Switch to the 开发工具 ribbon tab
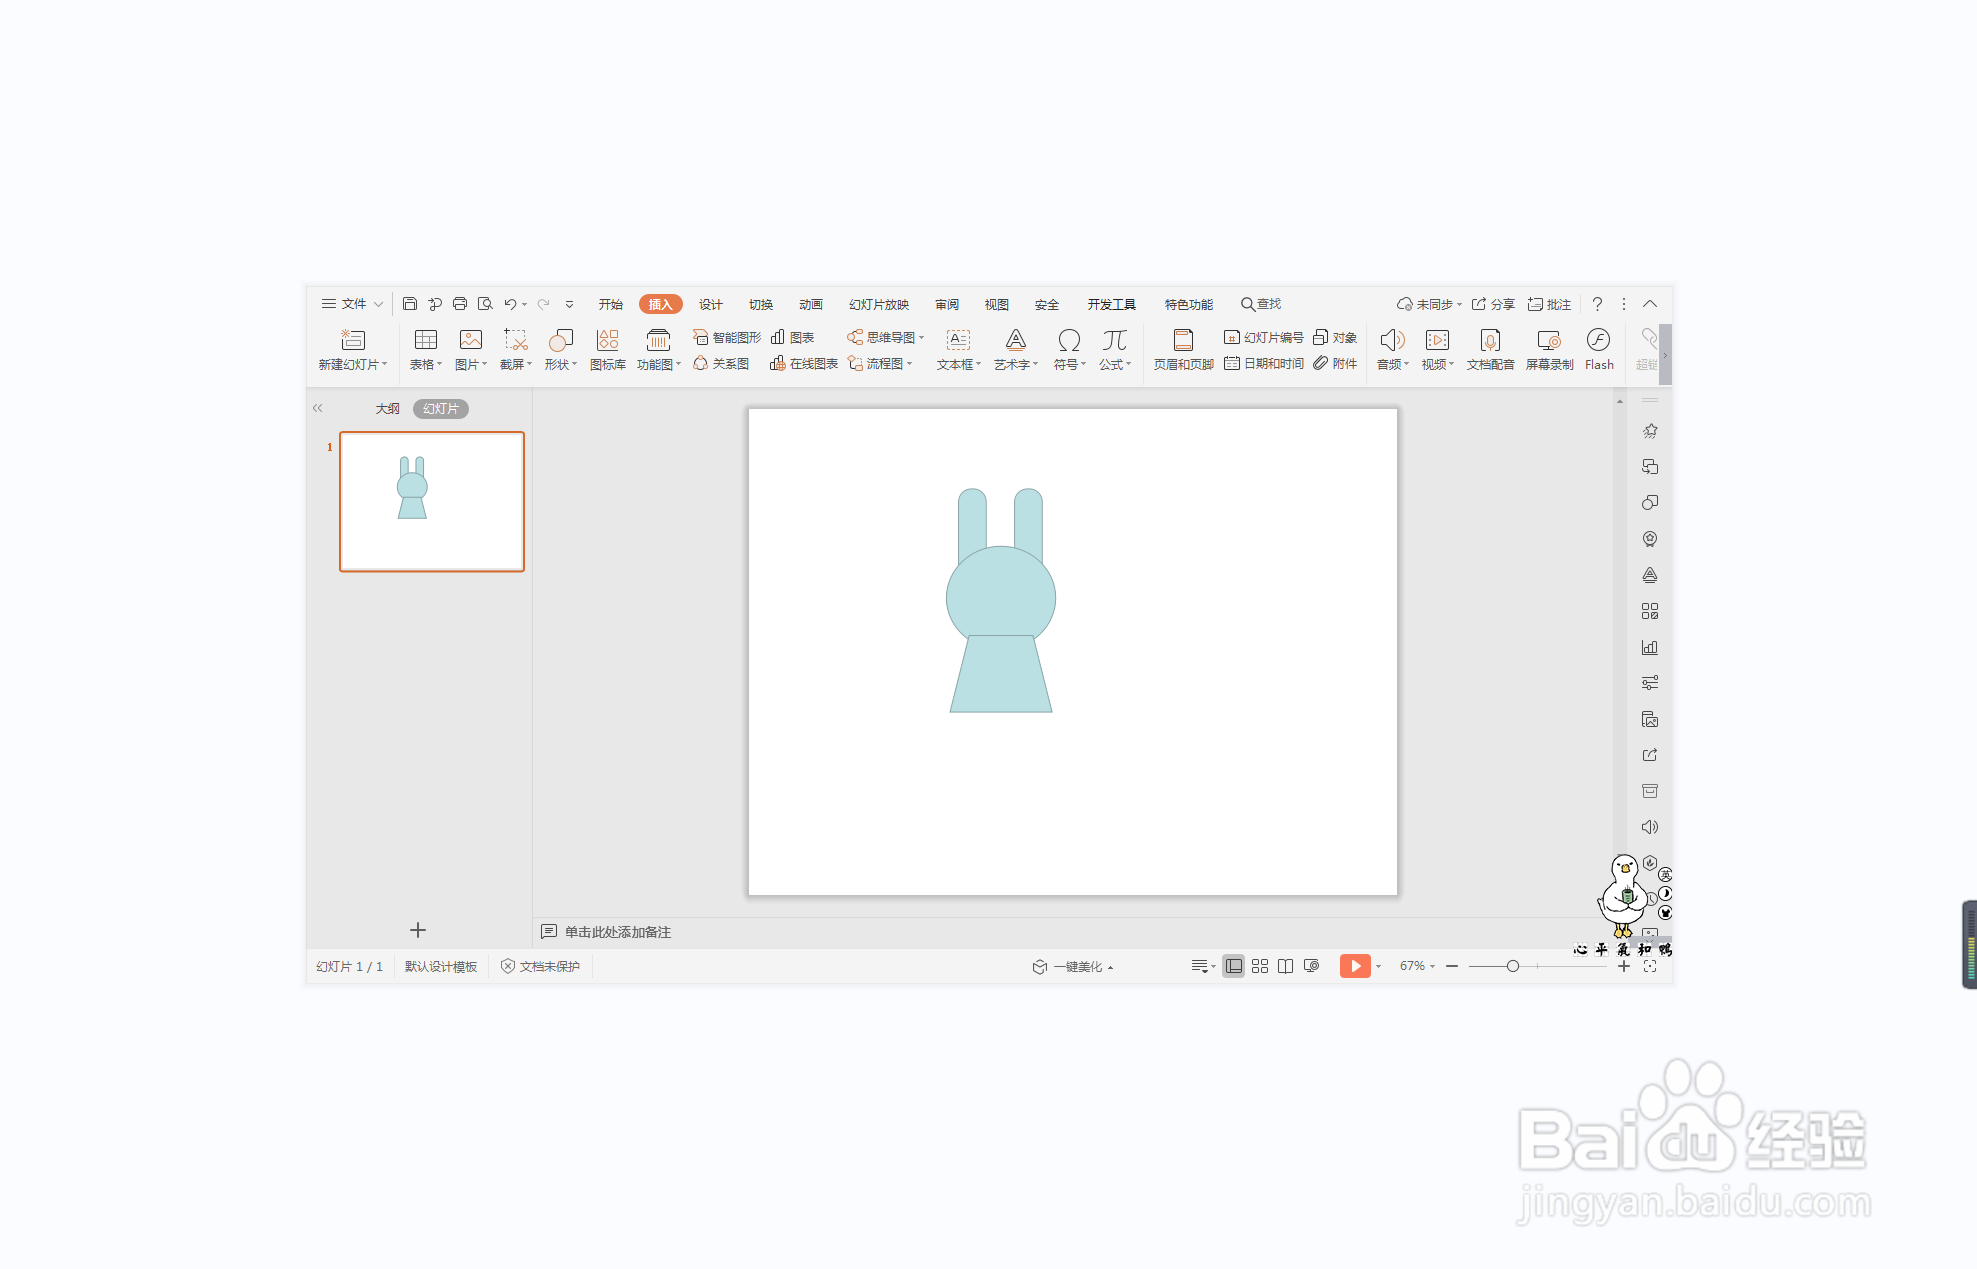 1112,304
